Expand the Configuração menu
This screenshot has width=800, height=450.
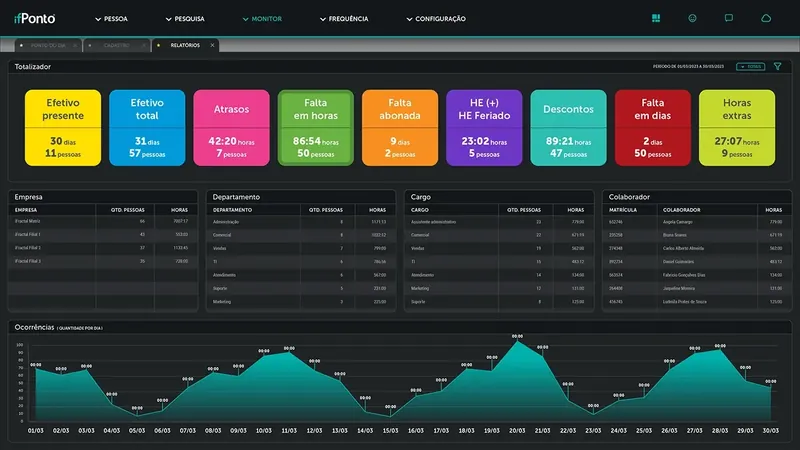(x=436, y=19)
